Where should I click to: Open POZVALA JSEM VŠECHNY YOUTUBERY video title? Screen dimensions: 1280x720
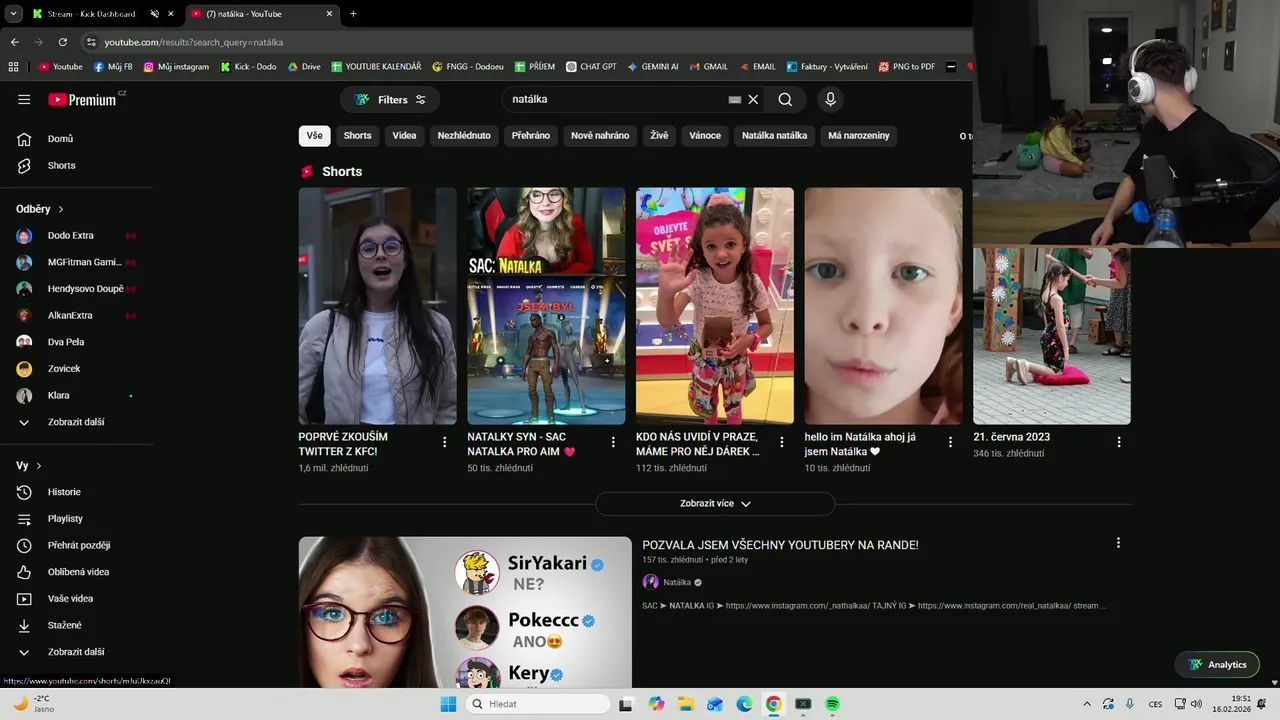coord(780,545)
